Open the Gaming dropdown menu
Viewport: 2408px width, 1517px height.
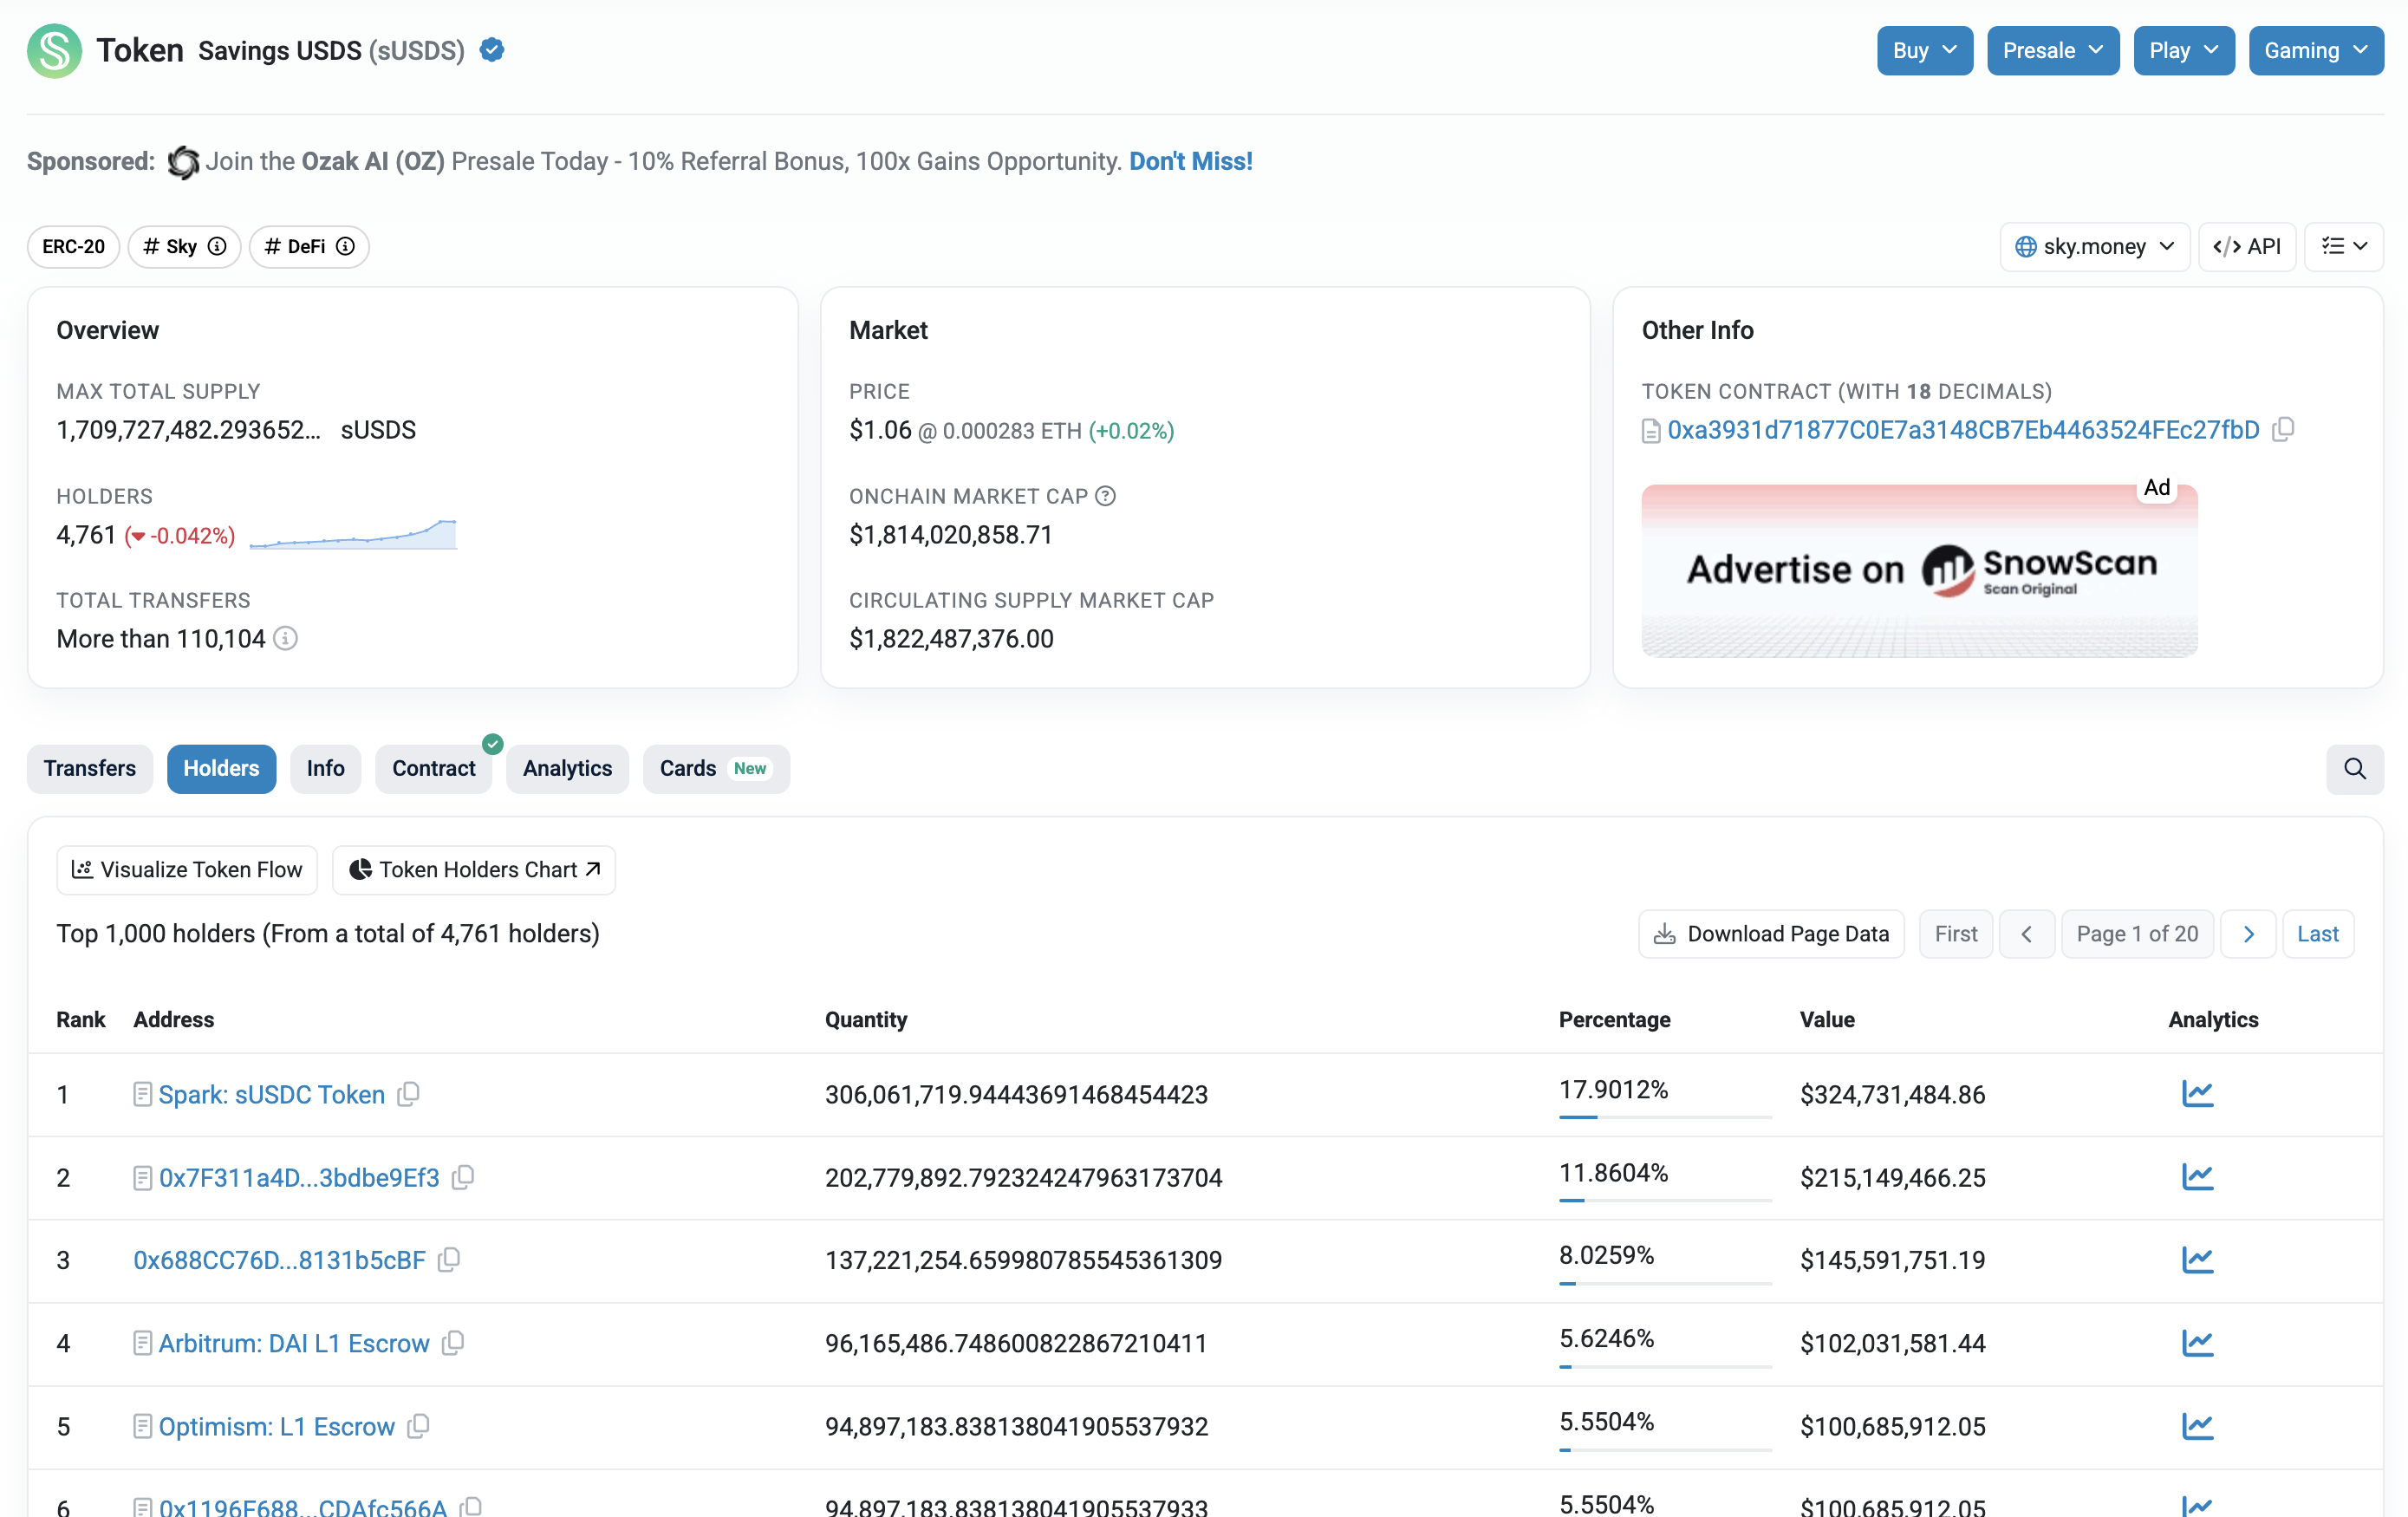(2315, 50)
